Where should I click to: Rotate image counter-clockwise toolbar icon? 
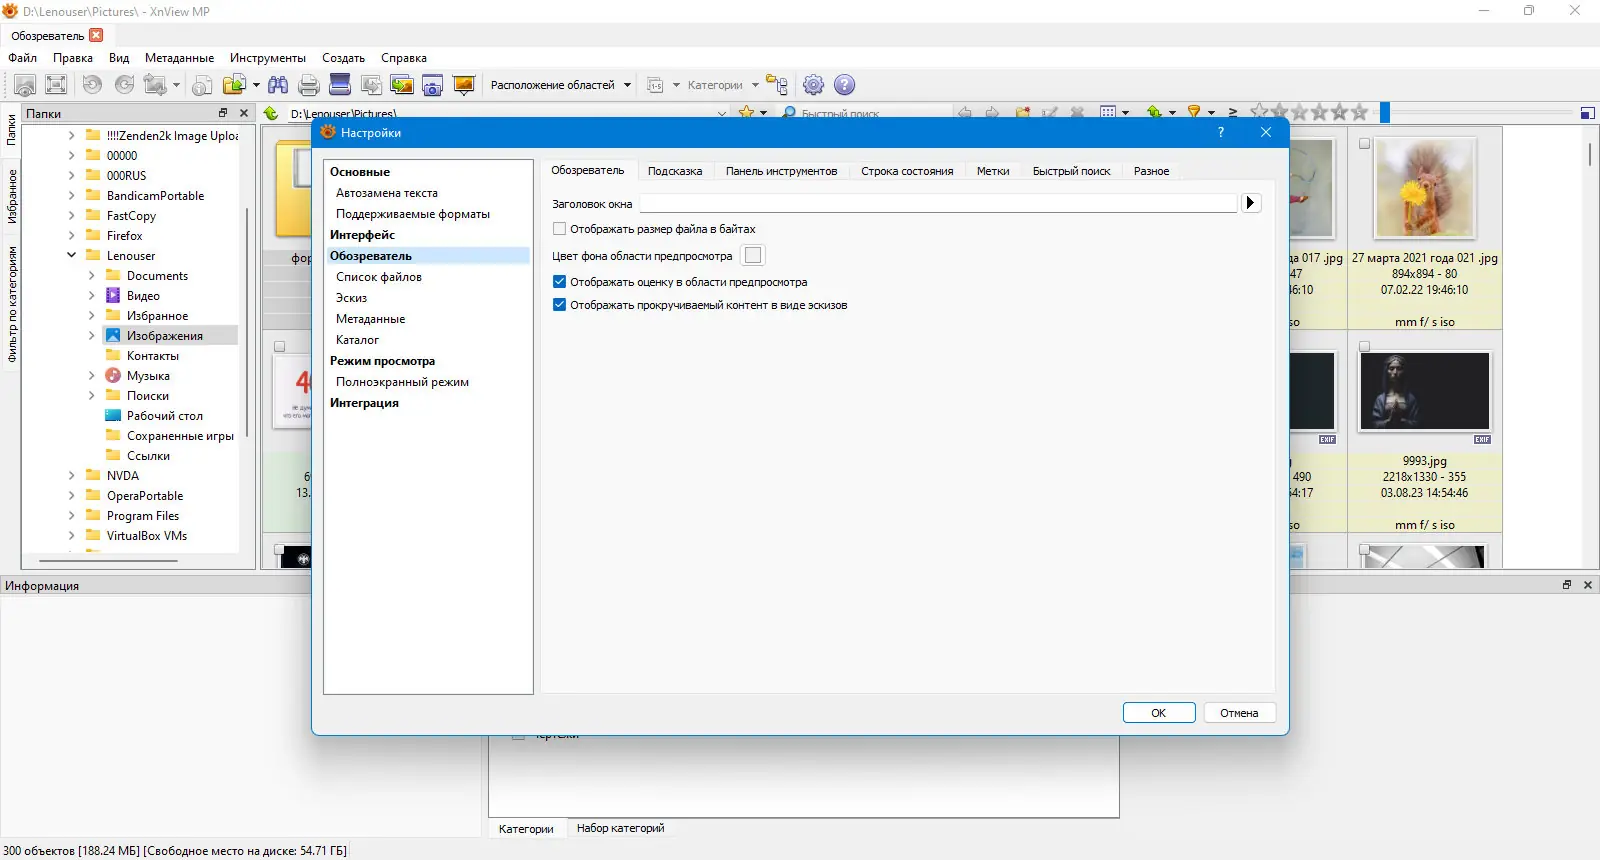pos(92,85)
